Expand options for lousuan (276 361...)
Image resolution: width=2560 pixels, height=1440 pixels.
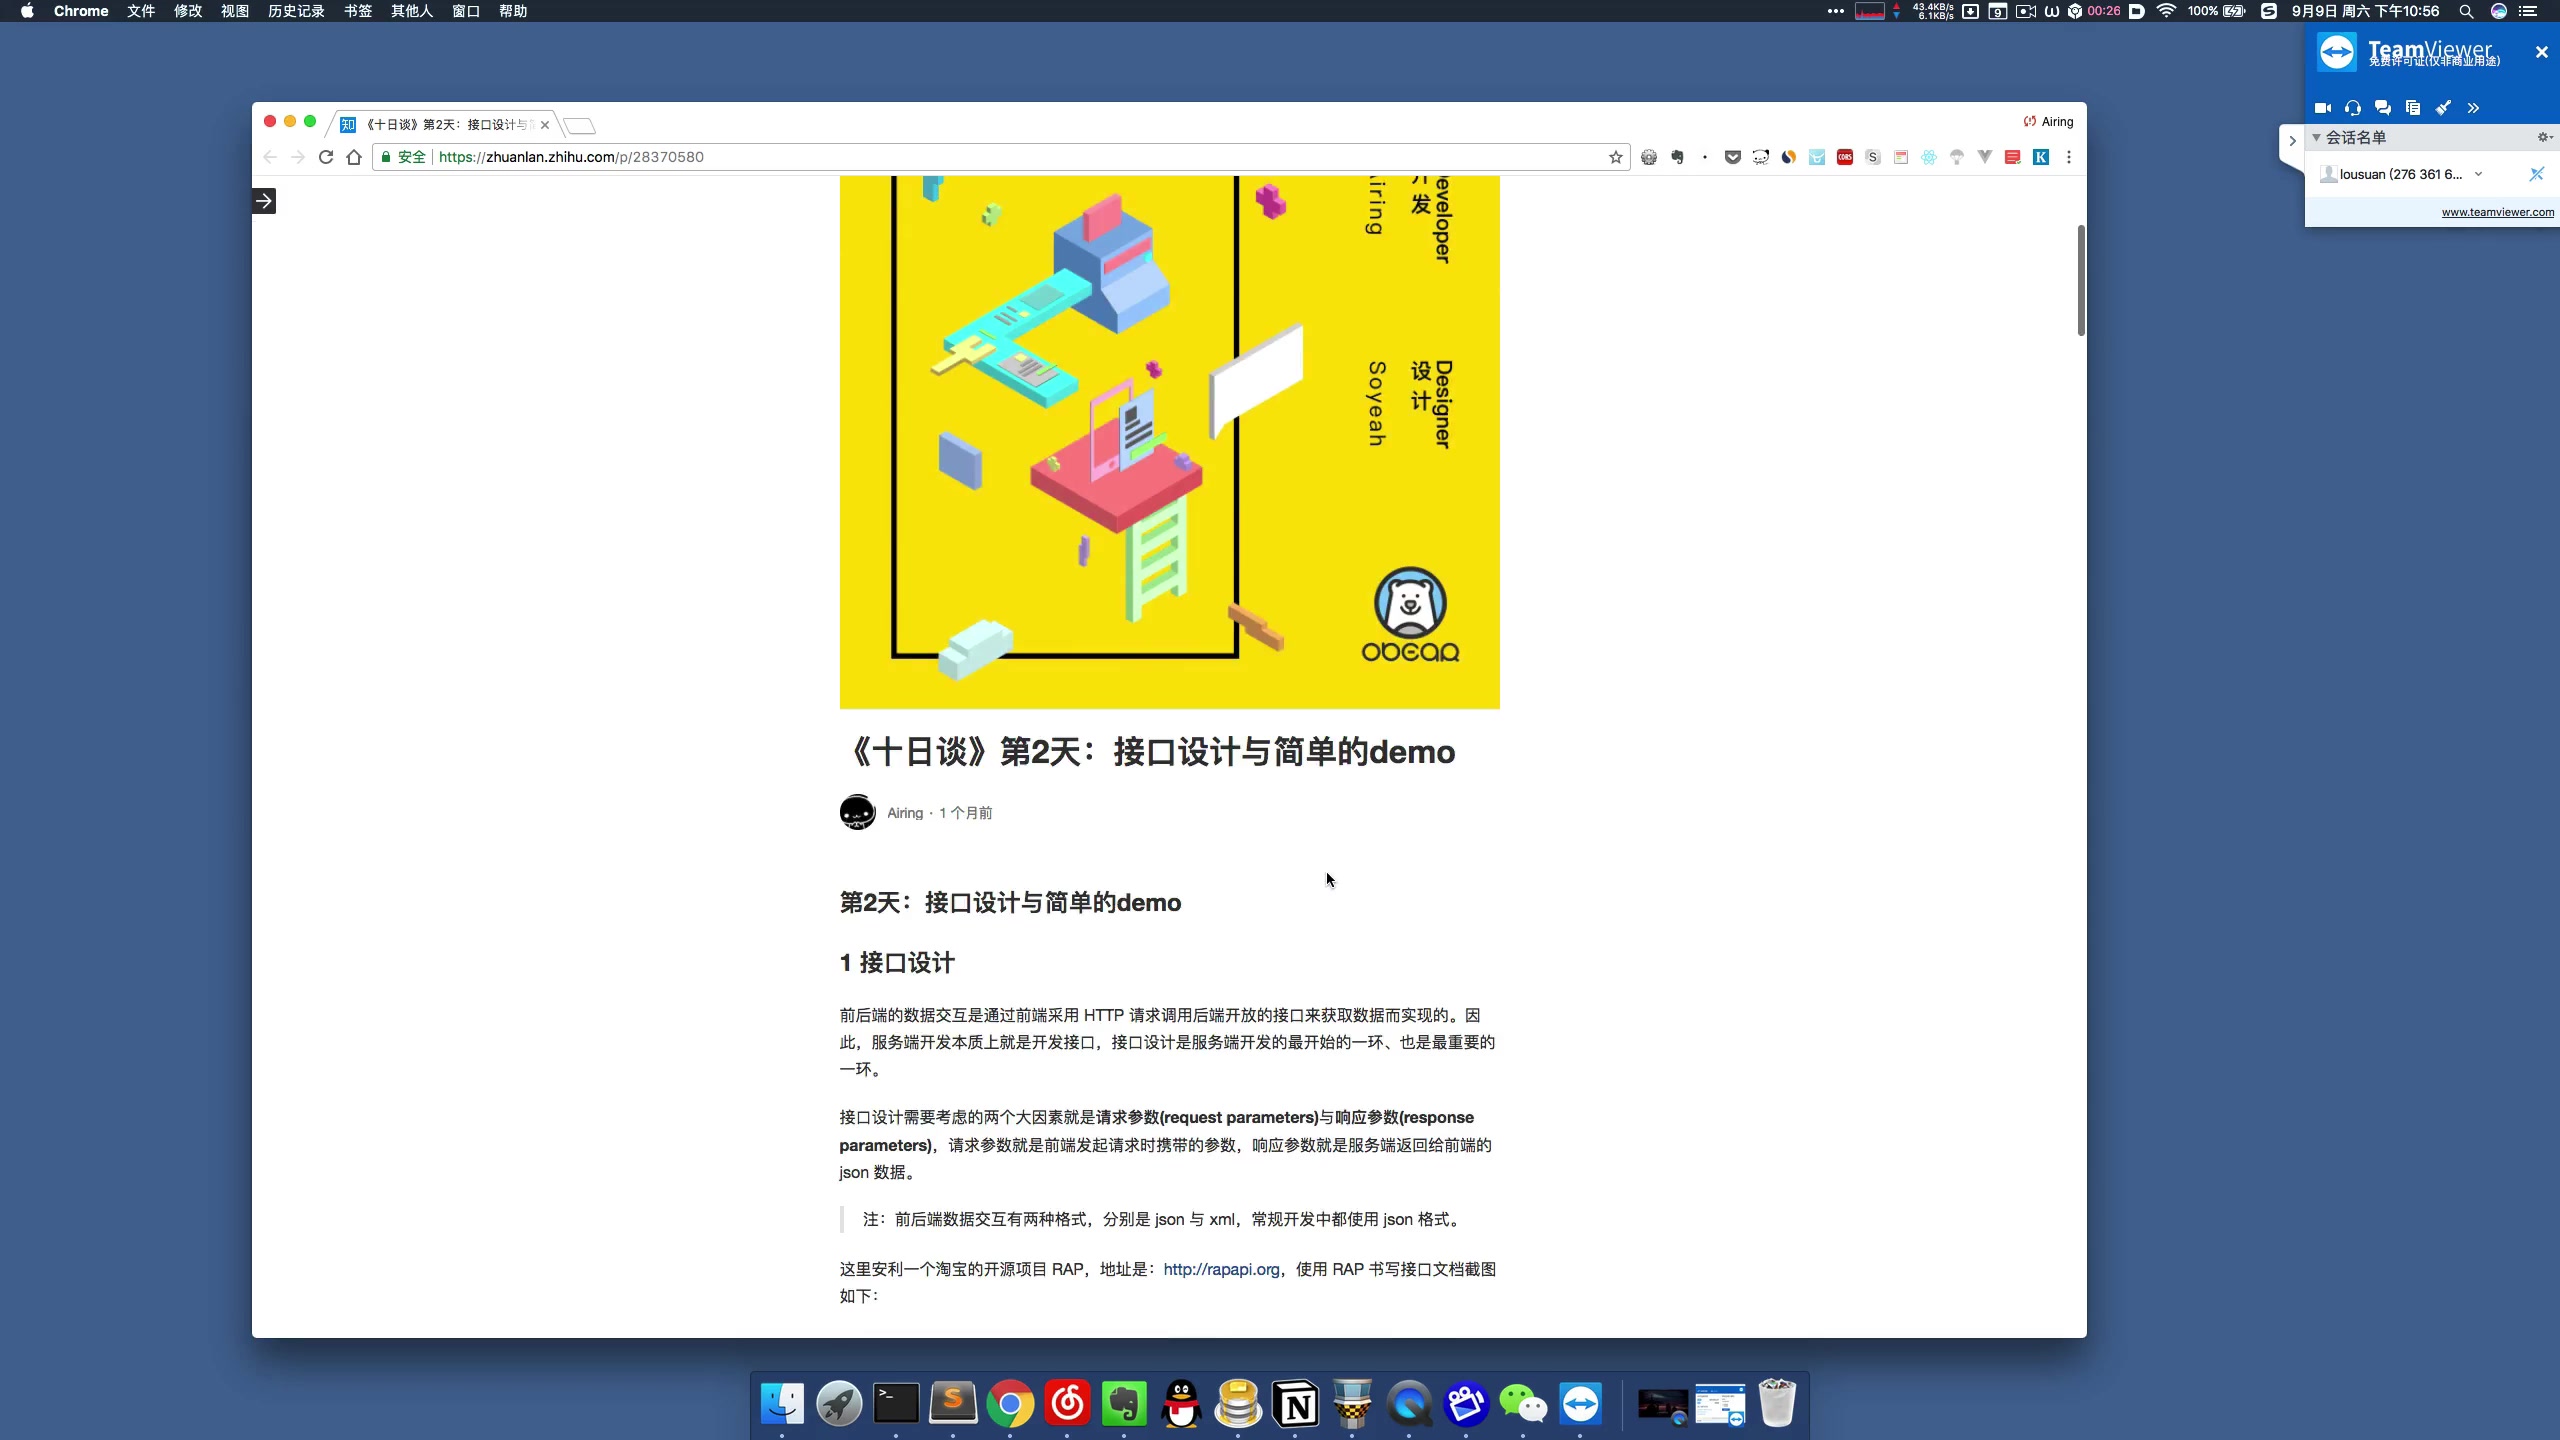click(2478, 175)
